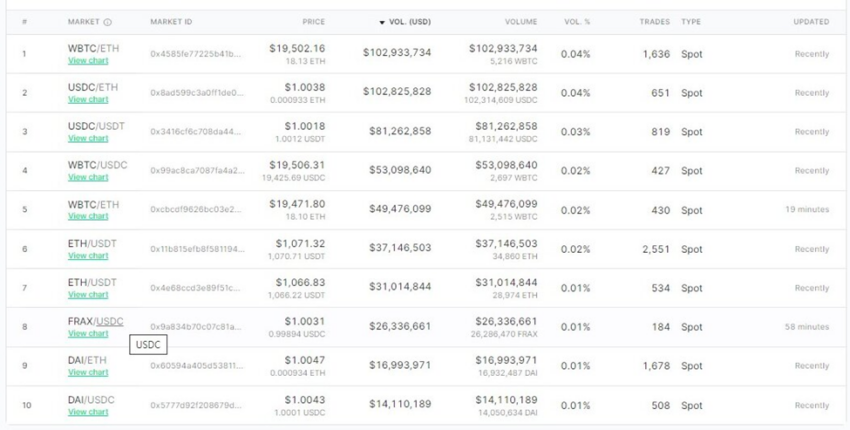Open View chart for the USDC/USDT market
The width and height of the screenshot is (850, 430).
[88, 139]
